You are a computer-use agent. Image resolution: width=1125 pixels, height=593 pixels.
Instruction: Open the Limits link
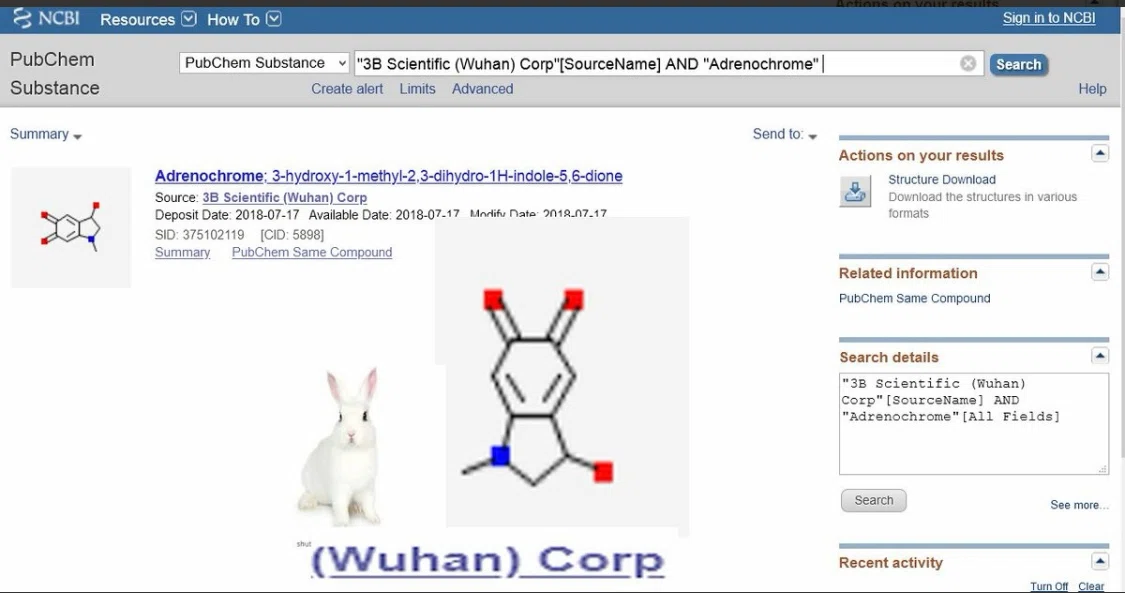[418, 89]
